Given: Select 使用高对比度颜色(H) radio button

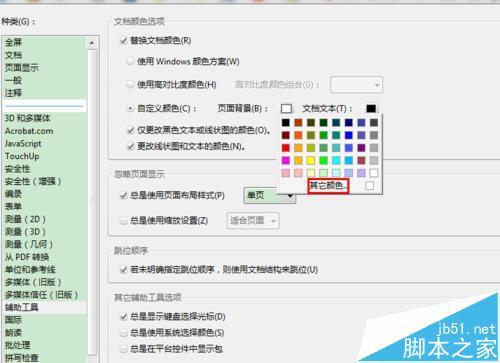Looking at the screenshot, I should (x=130, y=84).
